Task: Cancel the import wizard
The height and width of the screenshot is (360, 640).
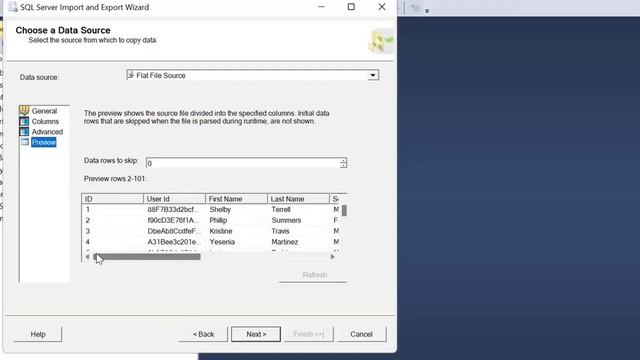Action: pyautogui.click(x=361, y=334)
